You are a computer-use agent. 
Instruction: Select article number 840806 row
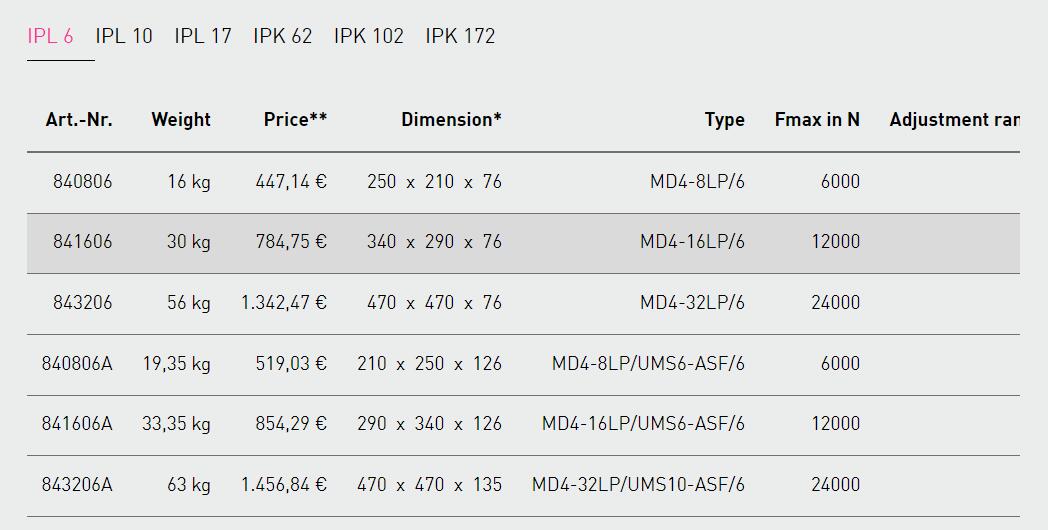(x=523, y=182)
